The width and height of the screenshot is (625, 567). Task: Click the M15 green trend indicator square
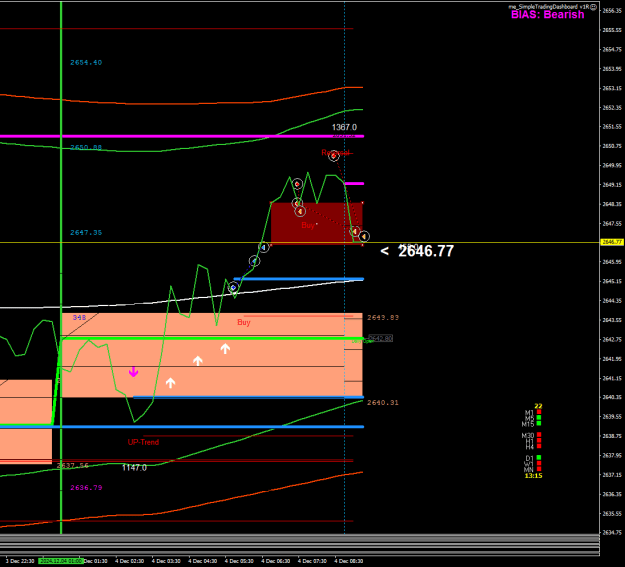539,423
